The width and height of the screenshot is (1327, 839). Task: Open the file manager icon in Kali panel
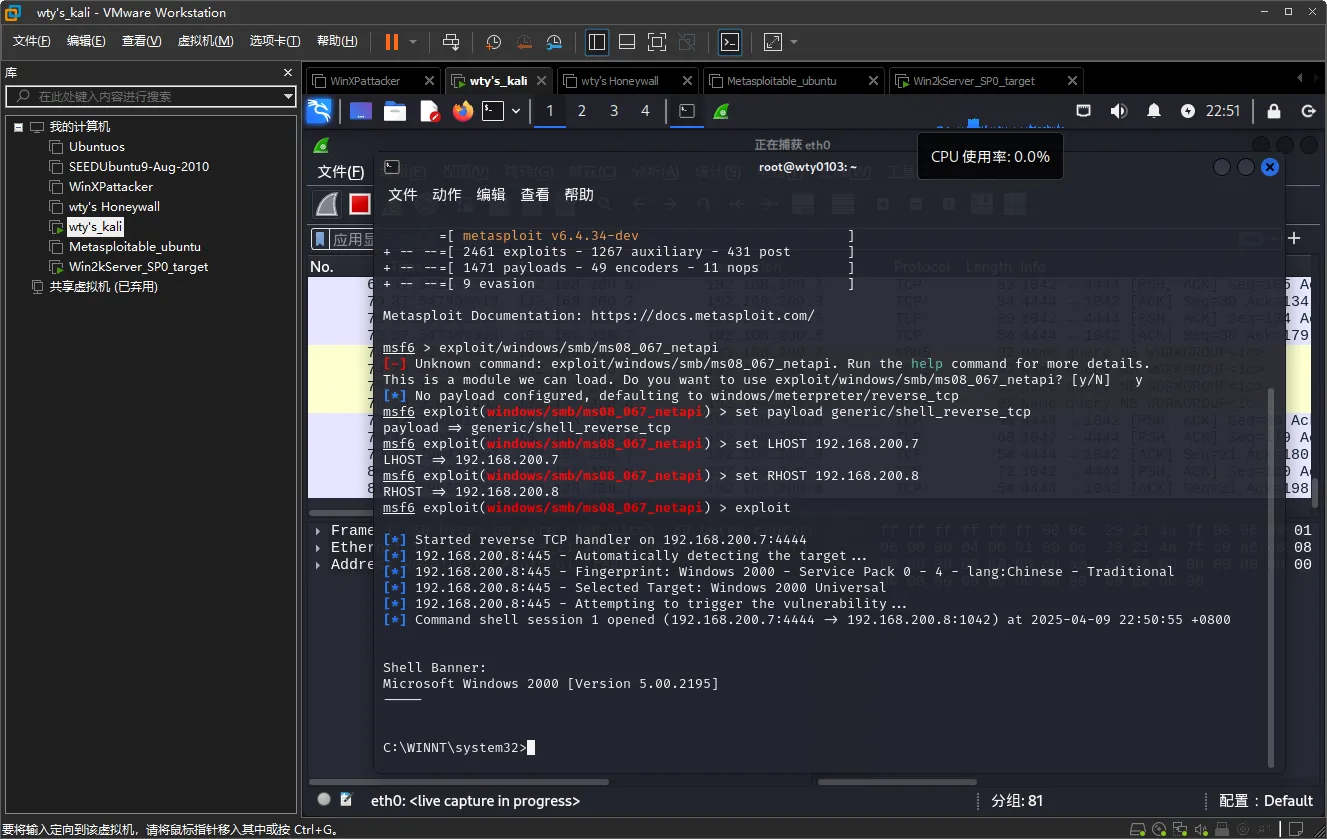point(395,111)
